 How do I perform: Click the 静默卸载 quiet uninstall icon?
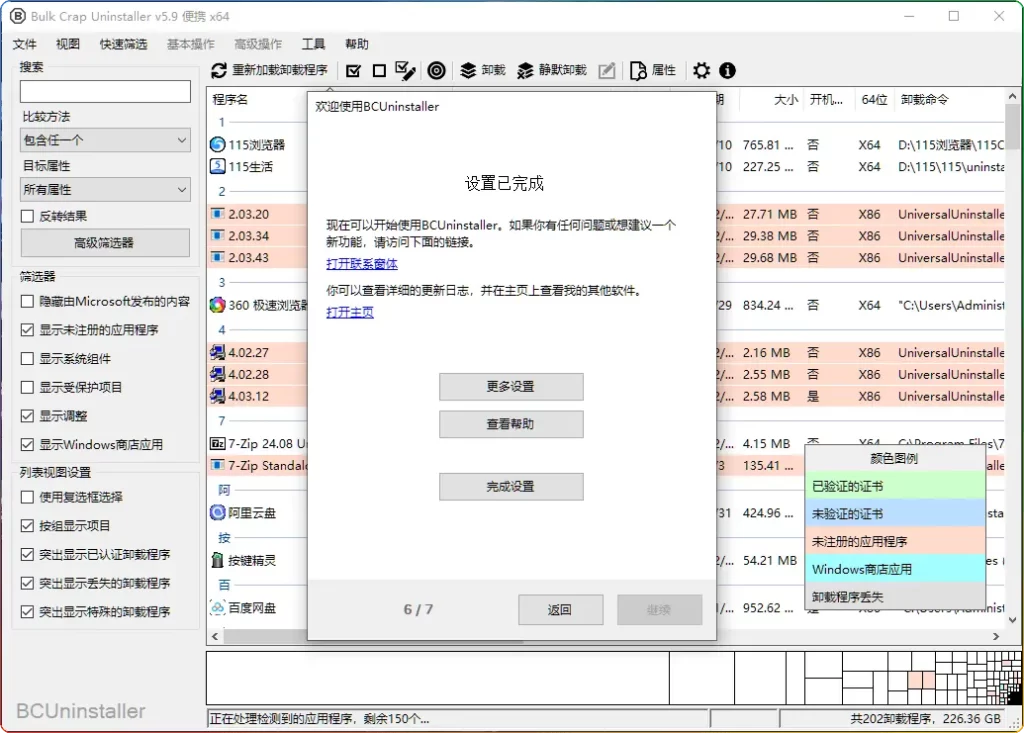coord(525,71)
